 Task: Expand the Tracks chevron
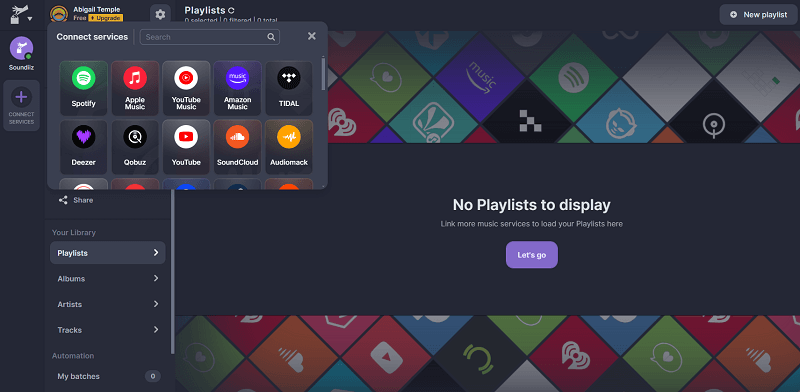coord(156,330)
